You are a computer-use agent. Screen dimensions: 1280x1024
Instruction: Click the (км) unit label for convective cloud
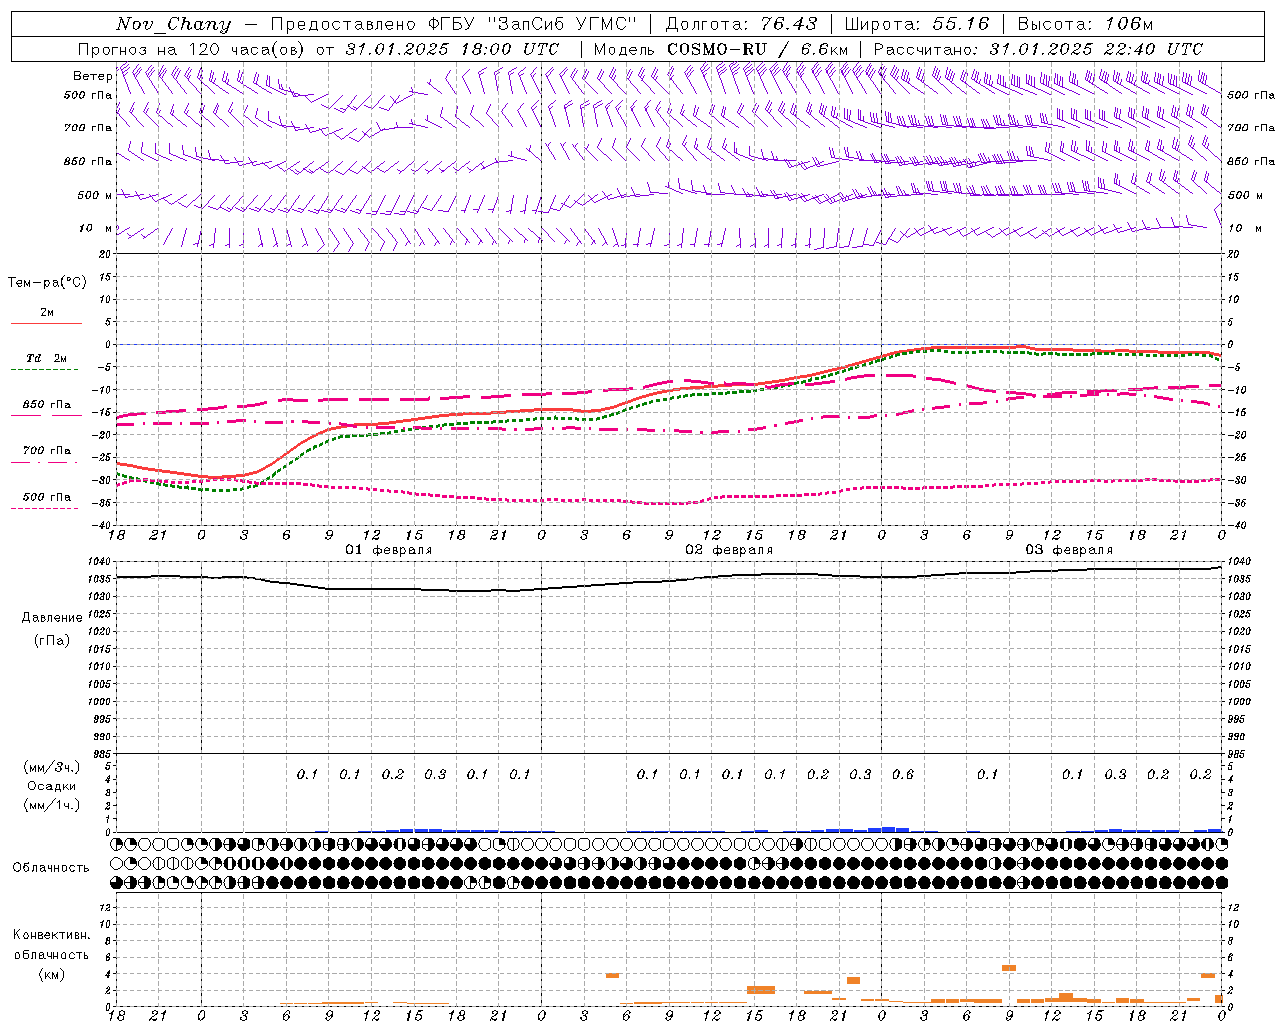coord(51,974)
